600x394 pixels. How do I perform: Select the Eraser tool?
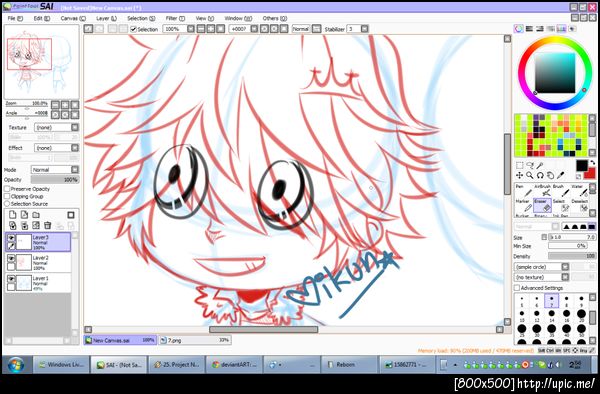click(542, 205)
